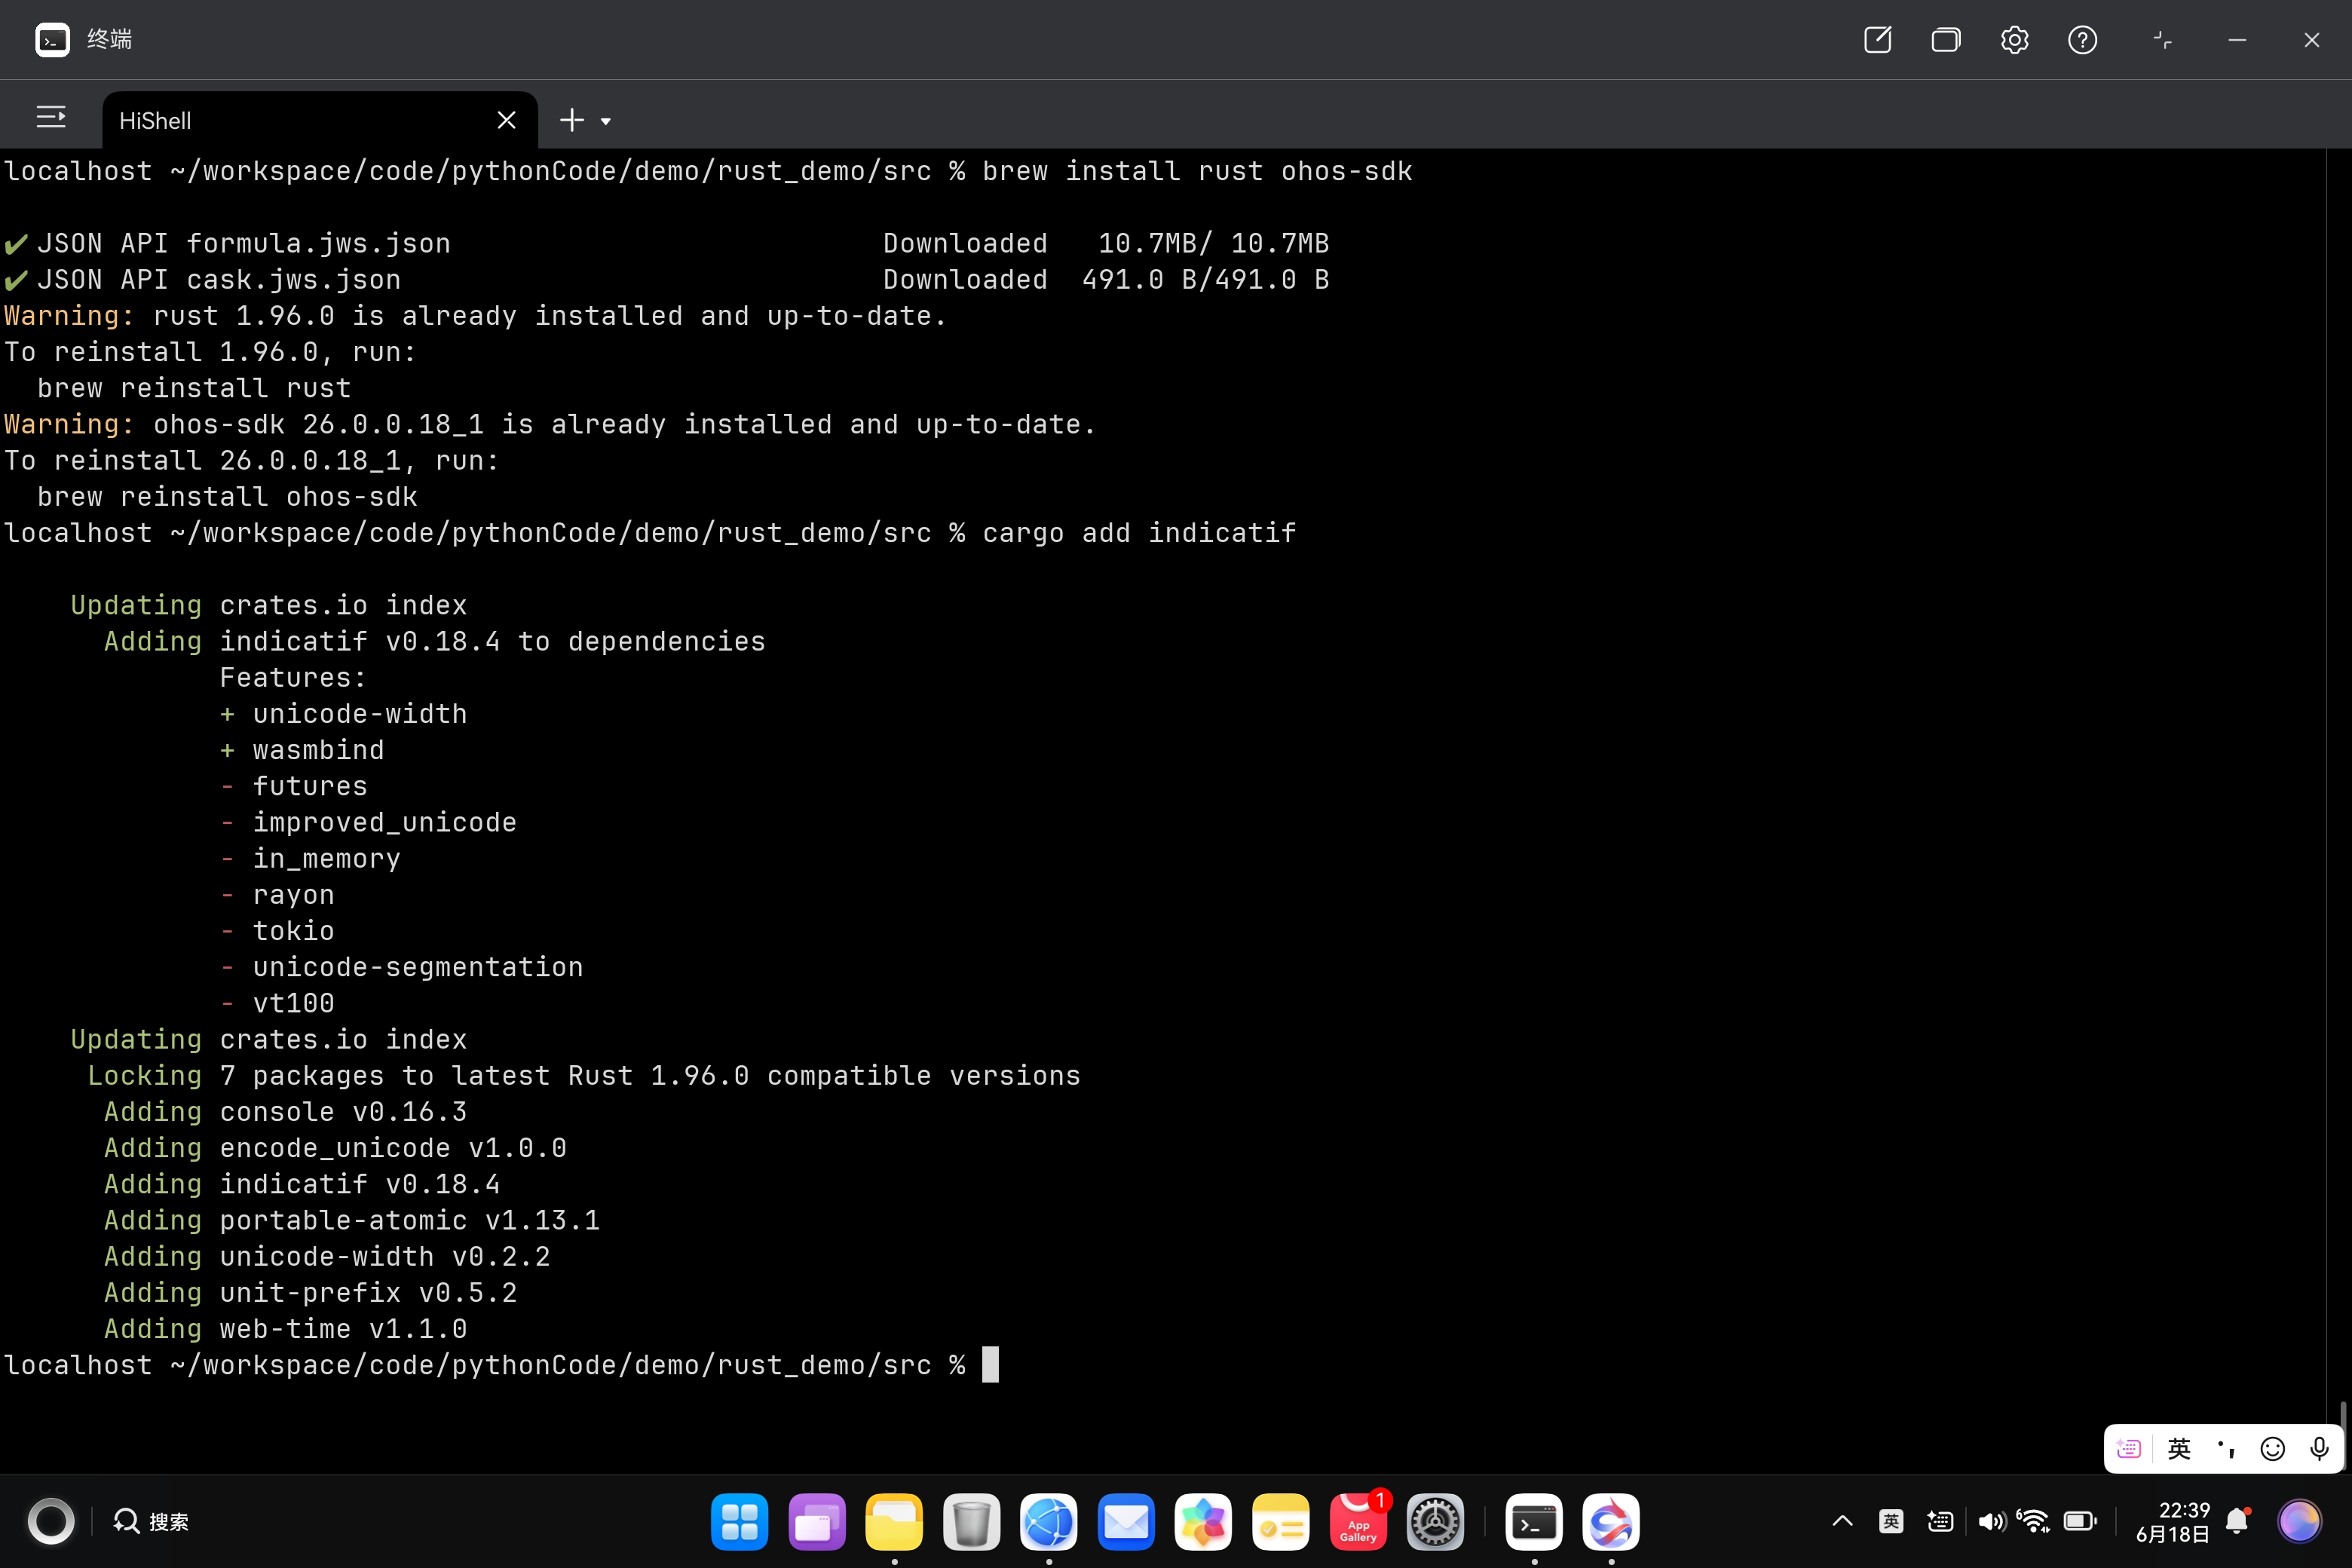Click '- vt100' feature line
Screen dimensions: 2352x1568
[x=277, y=1002]
